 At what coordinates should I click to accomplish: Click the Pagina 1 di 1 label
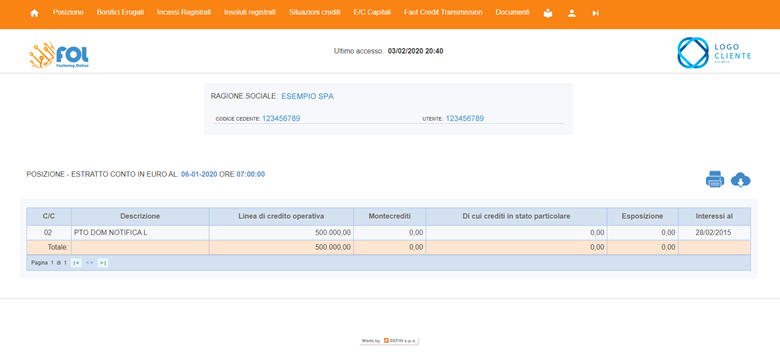pos(49,263)
